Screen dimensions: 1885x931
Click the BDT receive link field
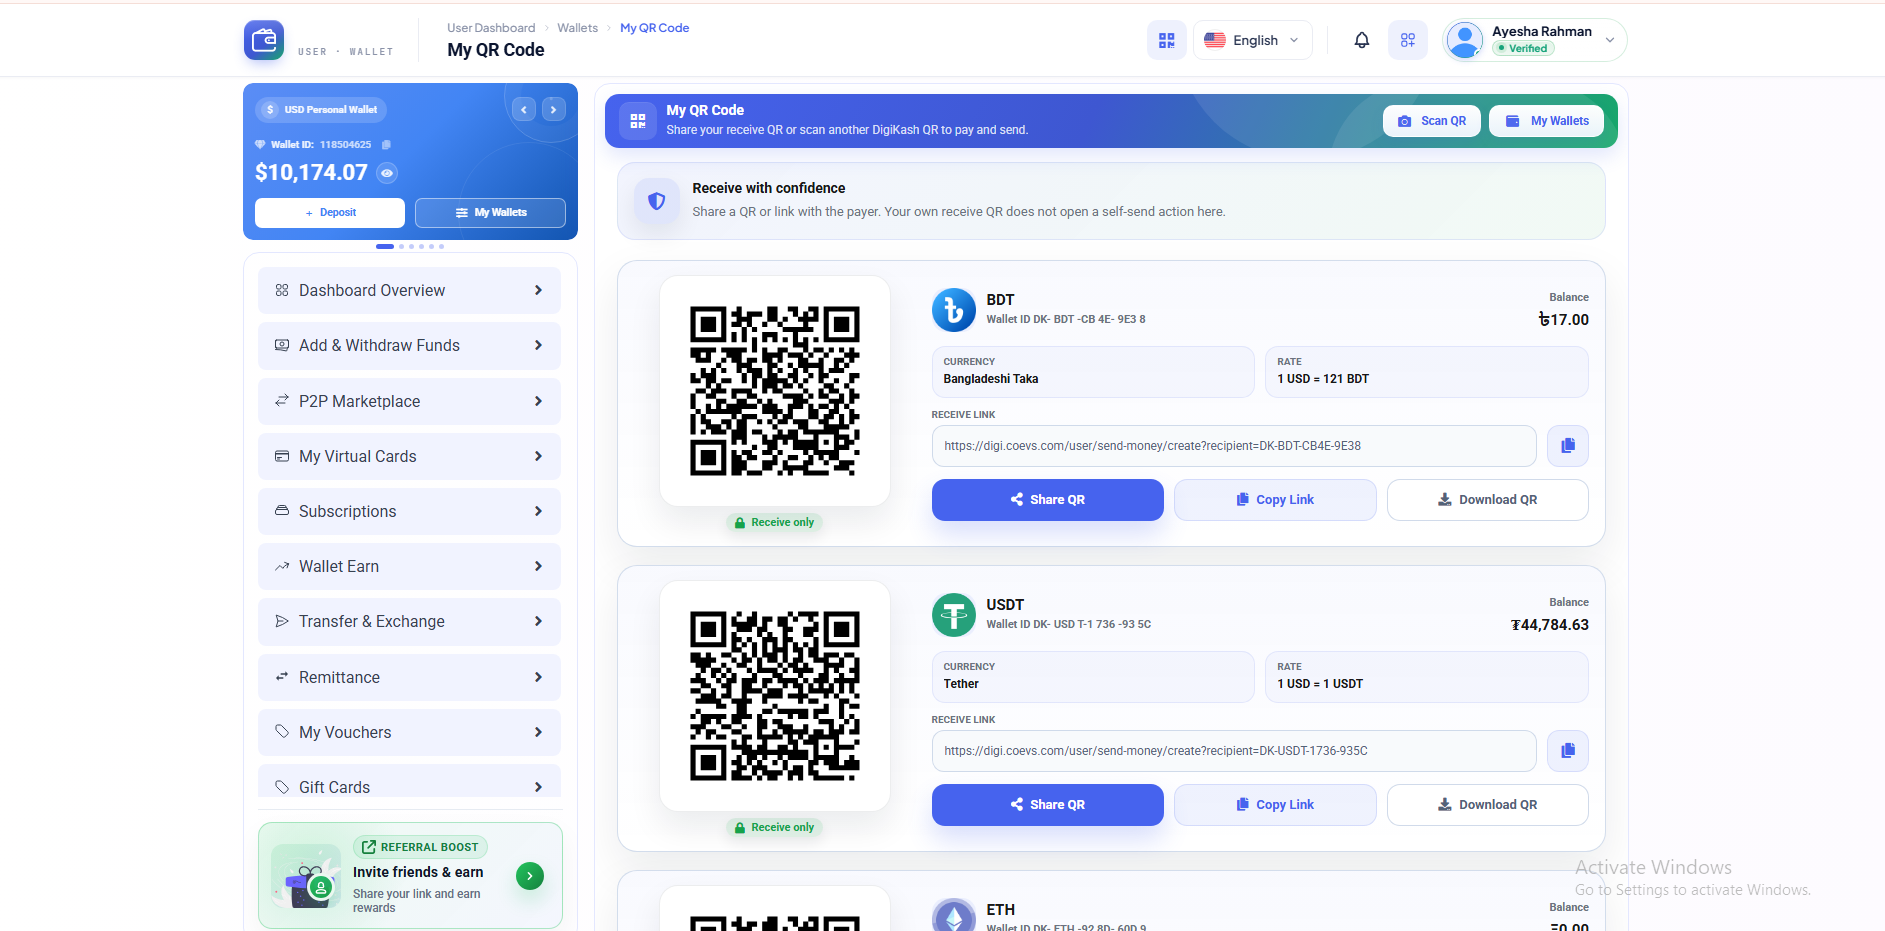[1234, 446]
